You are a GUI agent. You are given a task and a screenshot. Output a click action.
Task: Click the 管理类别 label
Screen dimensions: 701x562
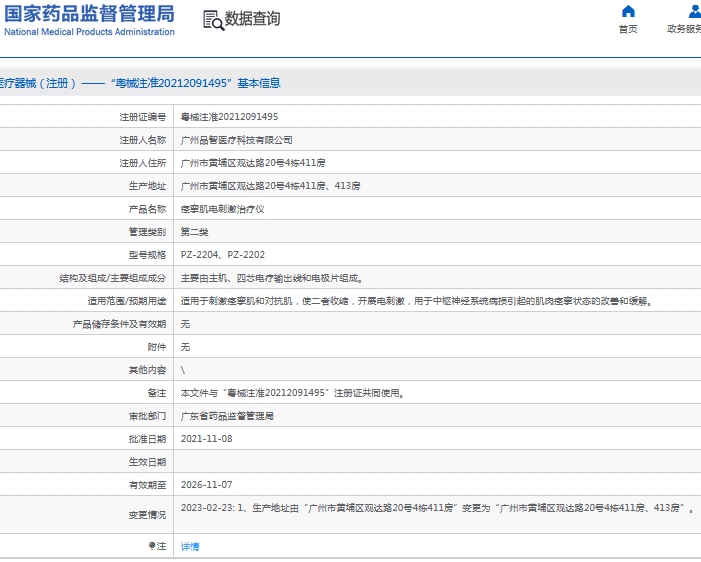pos(147,232)
